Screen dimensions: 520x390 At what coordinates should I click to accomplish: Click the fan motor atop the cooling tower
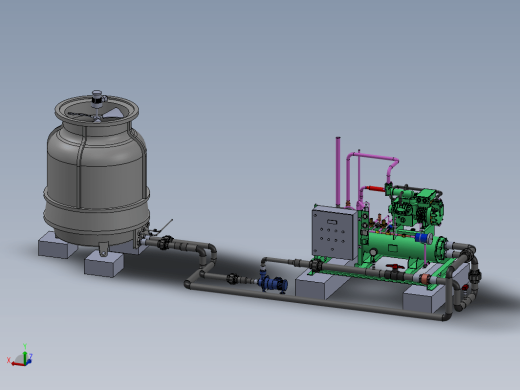coord(97,99)
